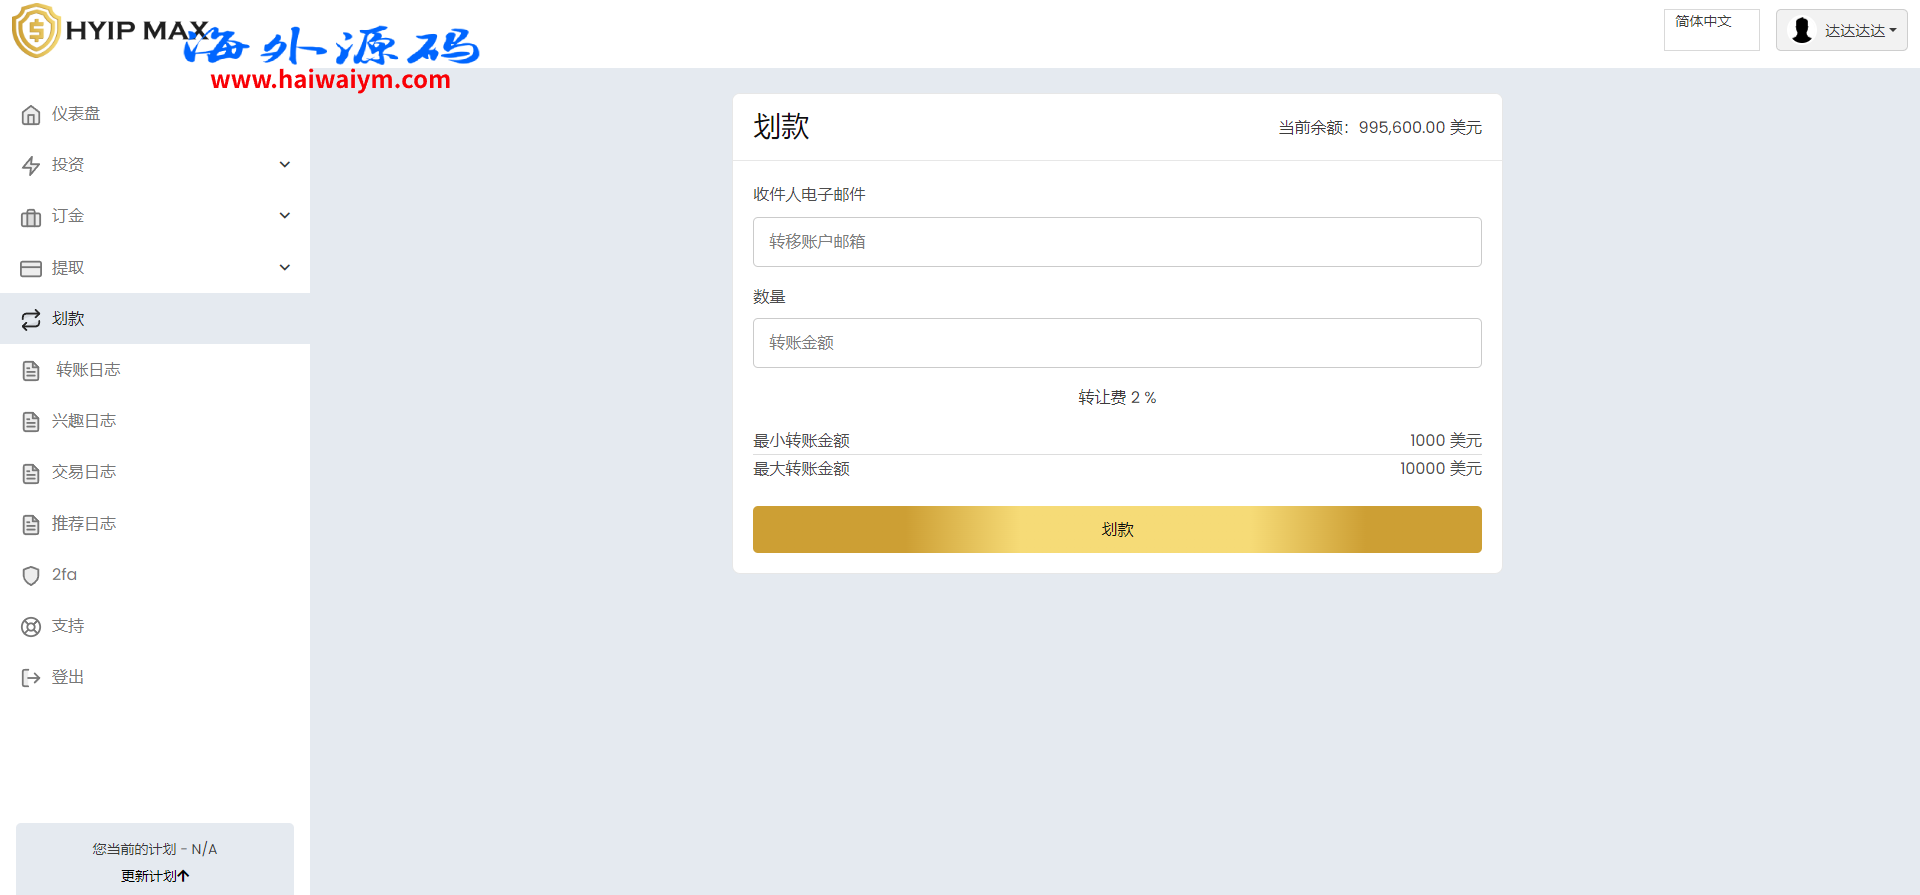Image resolution: width=1920 pixels, height=895 pixels.
Task: Open 交易日志 in the sidebar
Action: (84, 472)
